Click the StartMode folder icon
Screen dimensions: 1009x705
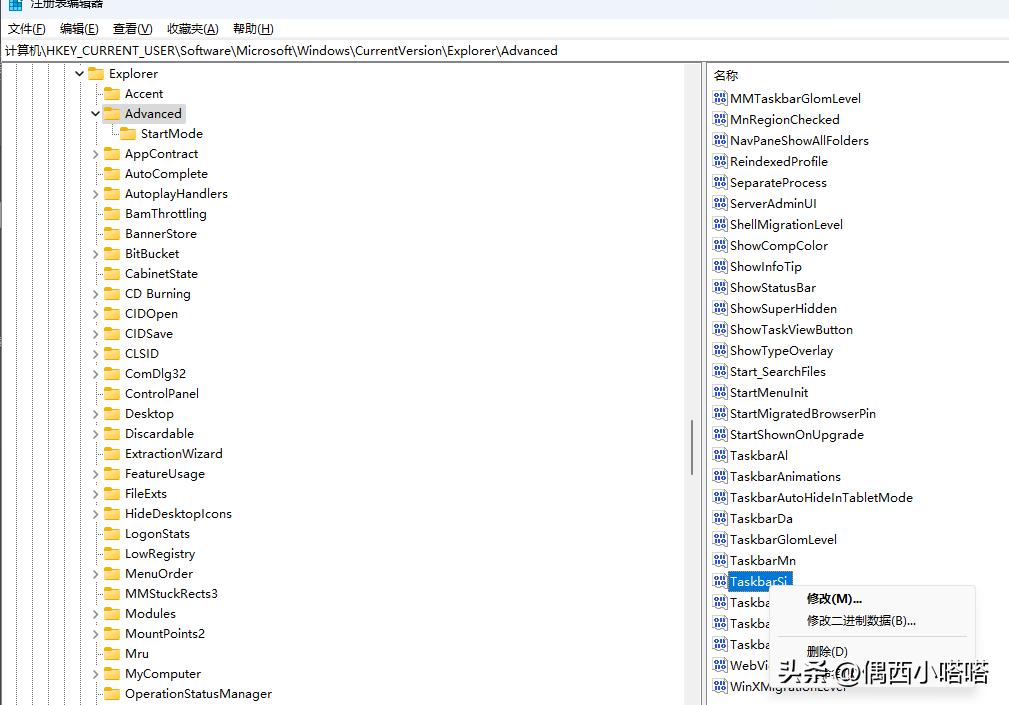(x=128, y=134)
